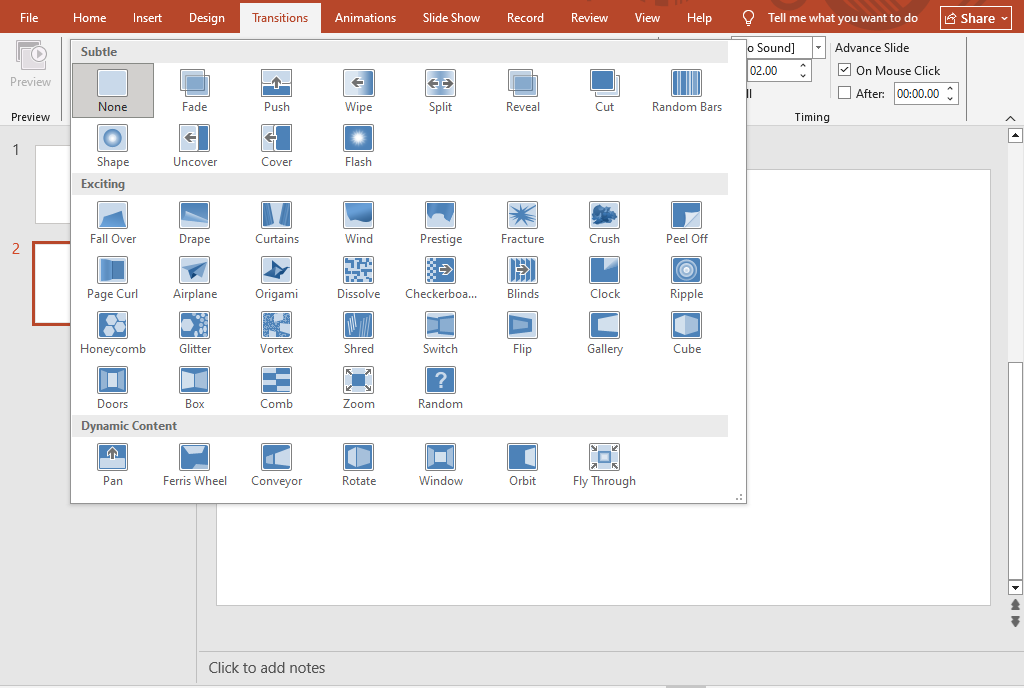Image resolution: width=1024 pixels, height=688 pixels.
Task: Click the Tell me what you want to do box
Action: pyautogui.click(x=842, y=18)
